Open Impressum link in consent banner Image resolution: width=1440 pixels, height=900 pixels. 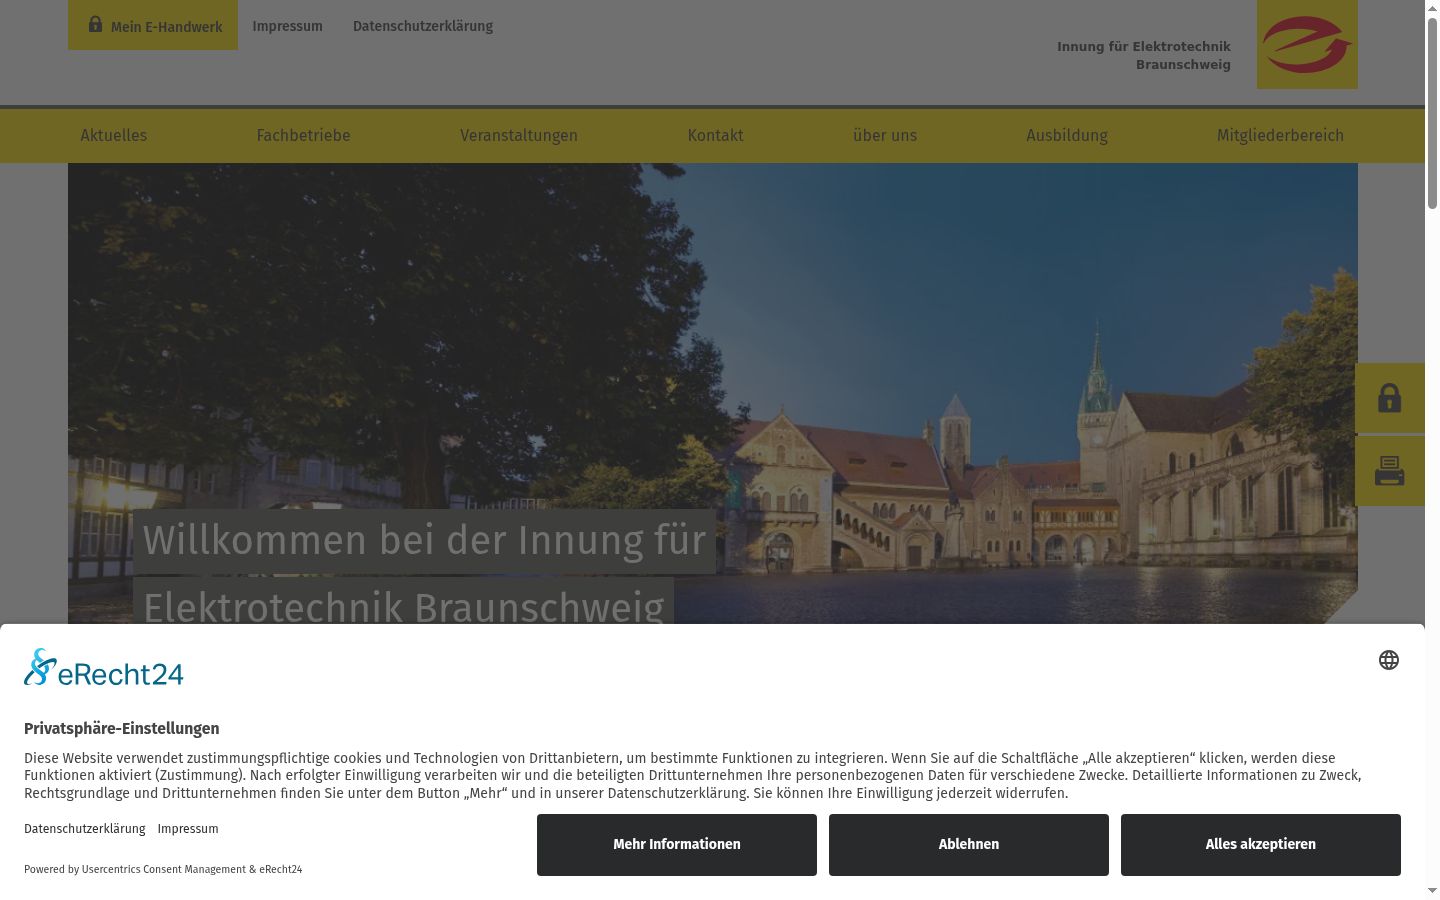coord(188,829)
